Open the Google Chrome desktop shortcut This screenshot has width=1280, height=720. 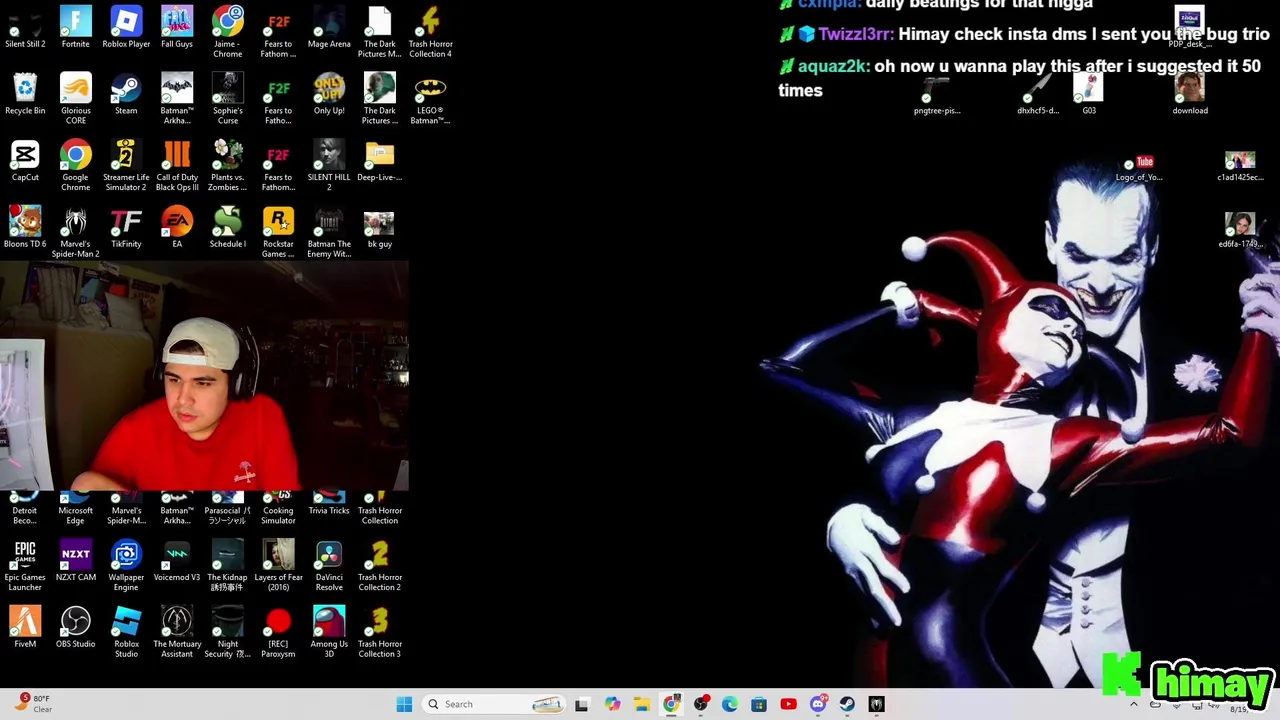click(x=75, y=167)
